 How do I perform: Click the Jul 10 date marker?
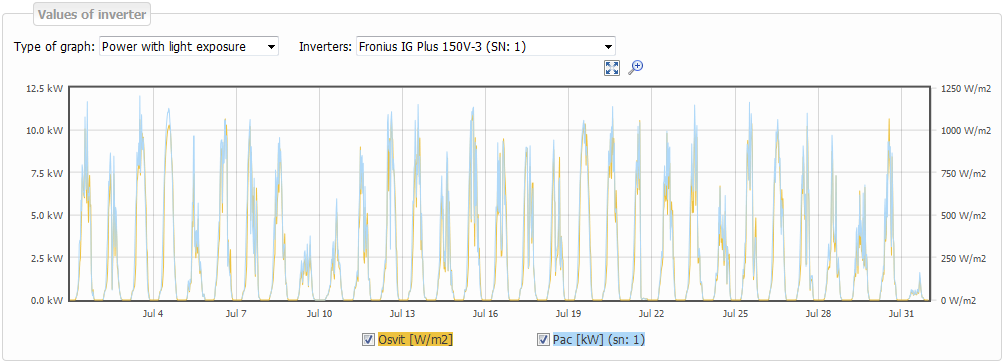point(320,314)
